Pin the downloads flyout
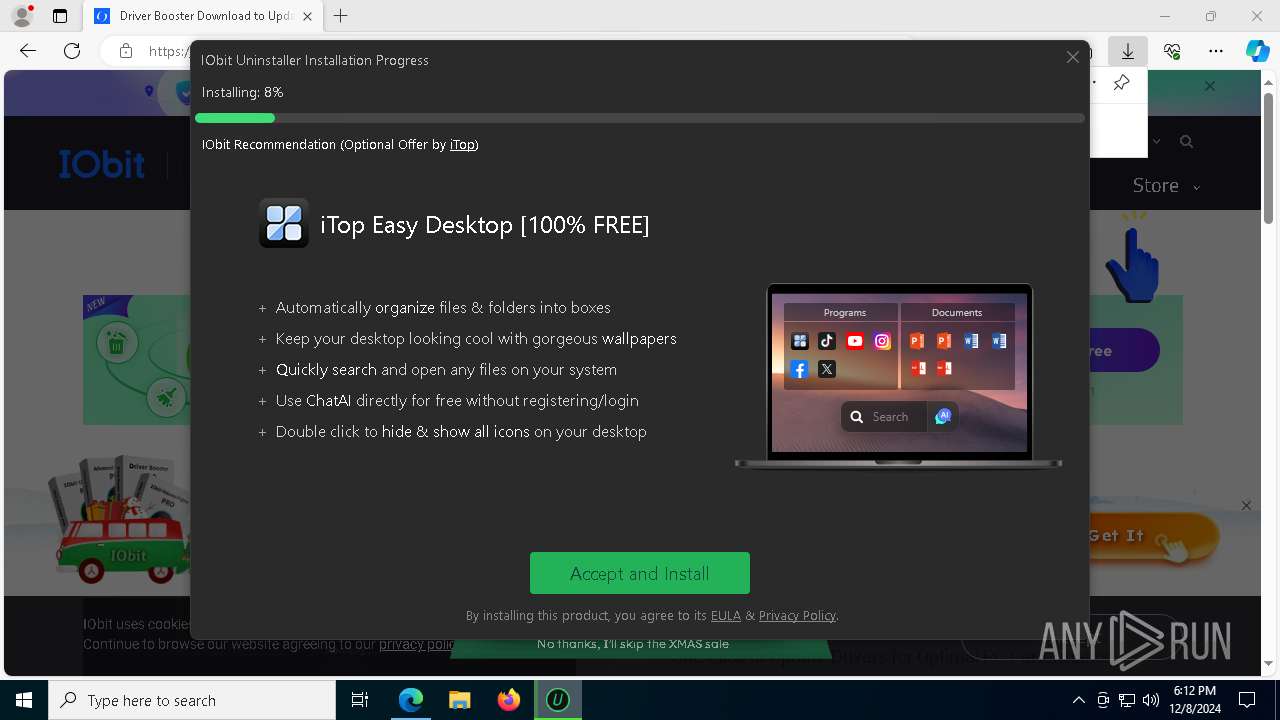Viewport: 1280px width, 720px height. (x=1121, y=83)
